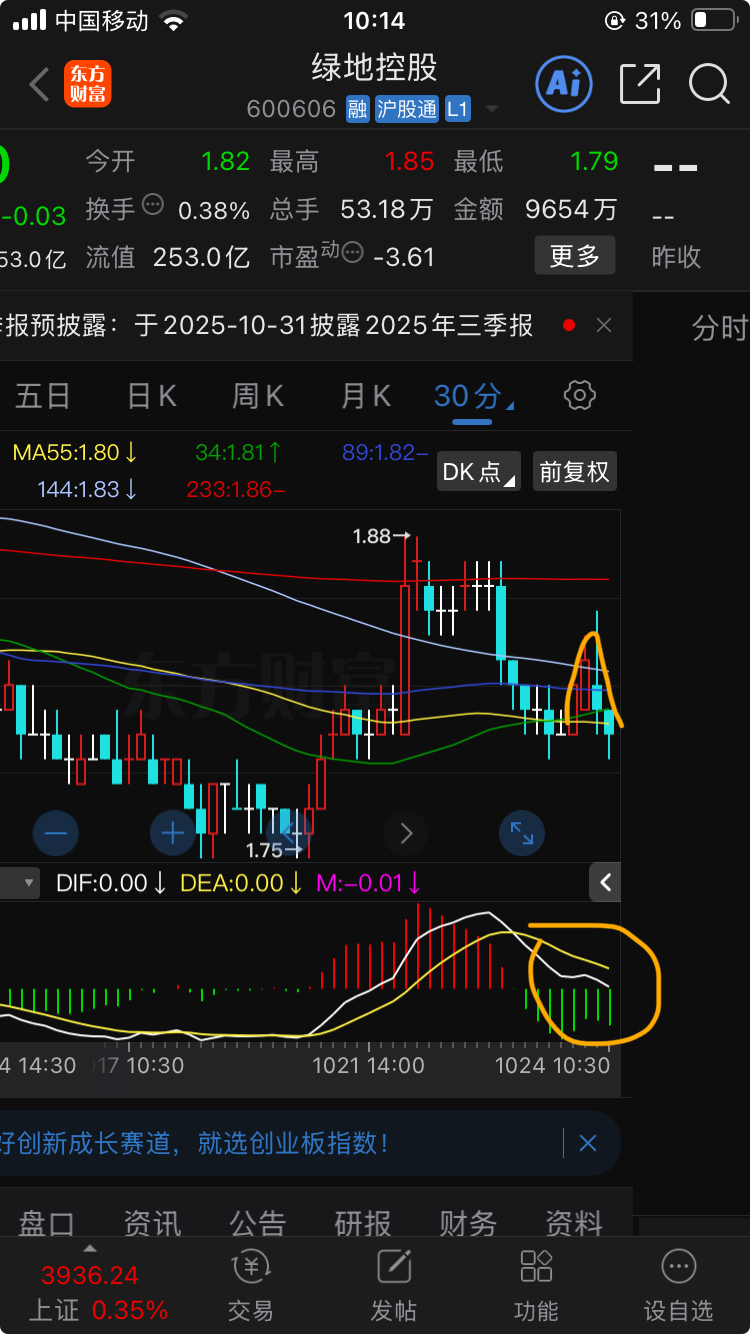This screenshot has height=1334, width=750.
Task: Tap the share export icon
Action: [640, 84]
